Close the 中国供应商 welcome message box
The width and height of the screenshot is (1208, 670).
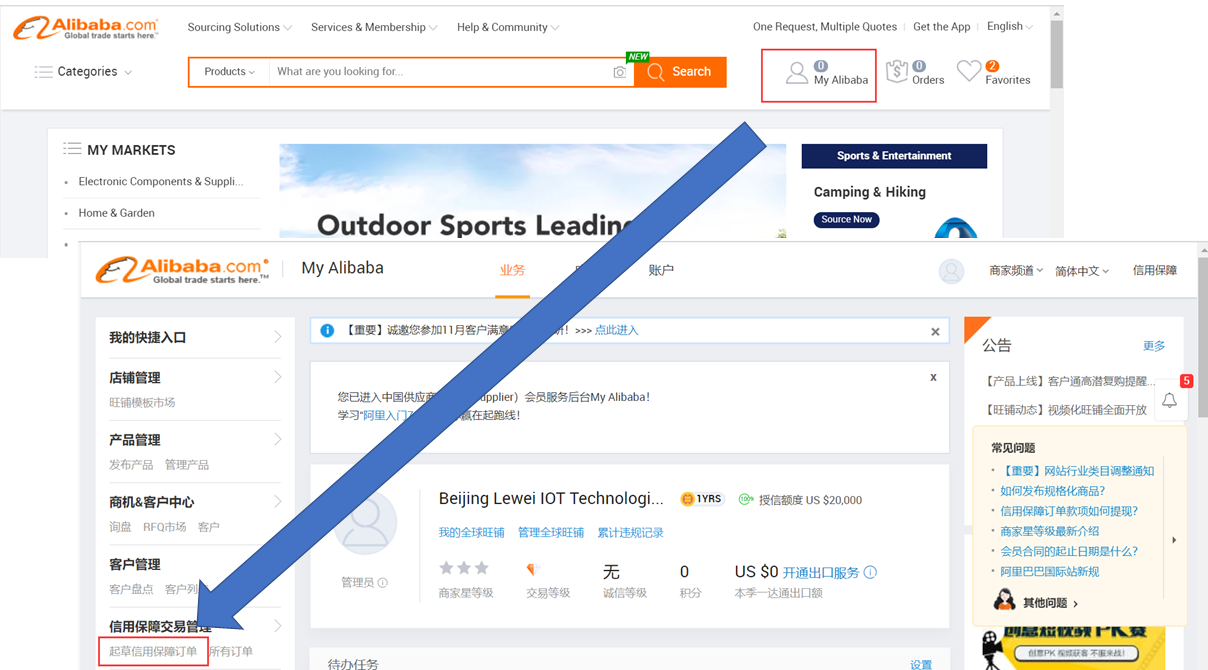933,377
